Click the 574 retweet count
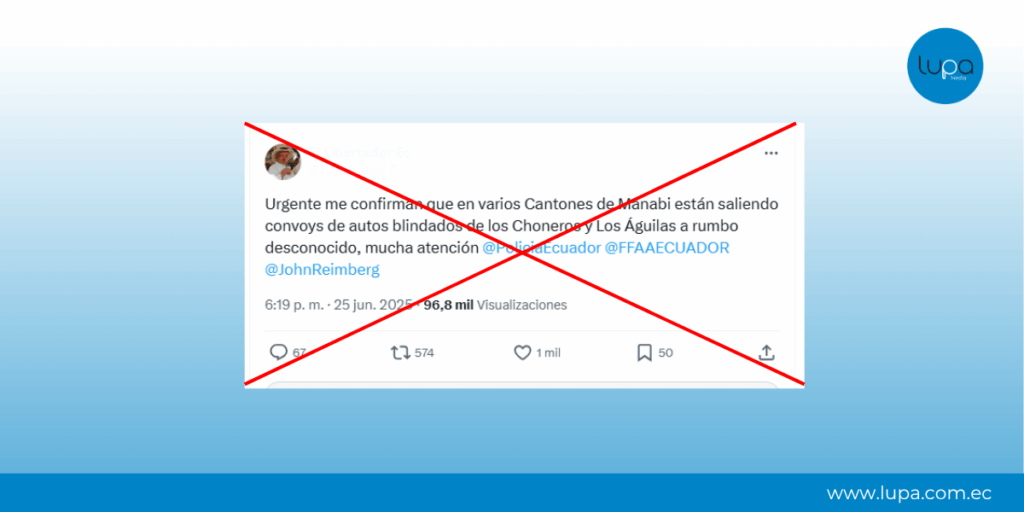 tap(424, 353)
